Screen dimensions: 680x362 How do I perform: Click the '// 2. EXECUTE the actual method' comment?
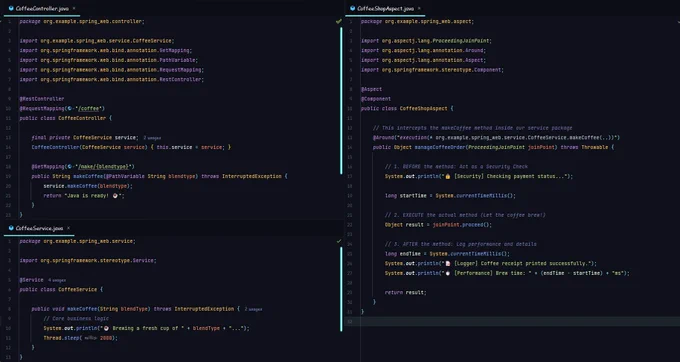coord(465,215)
